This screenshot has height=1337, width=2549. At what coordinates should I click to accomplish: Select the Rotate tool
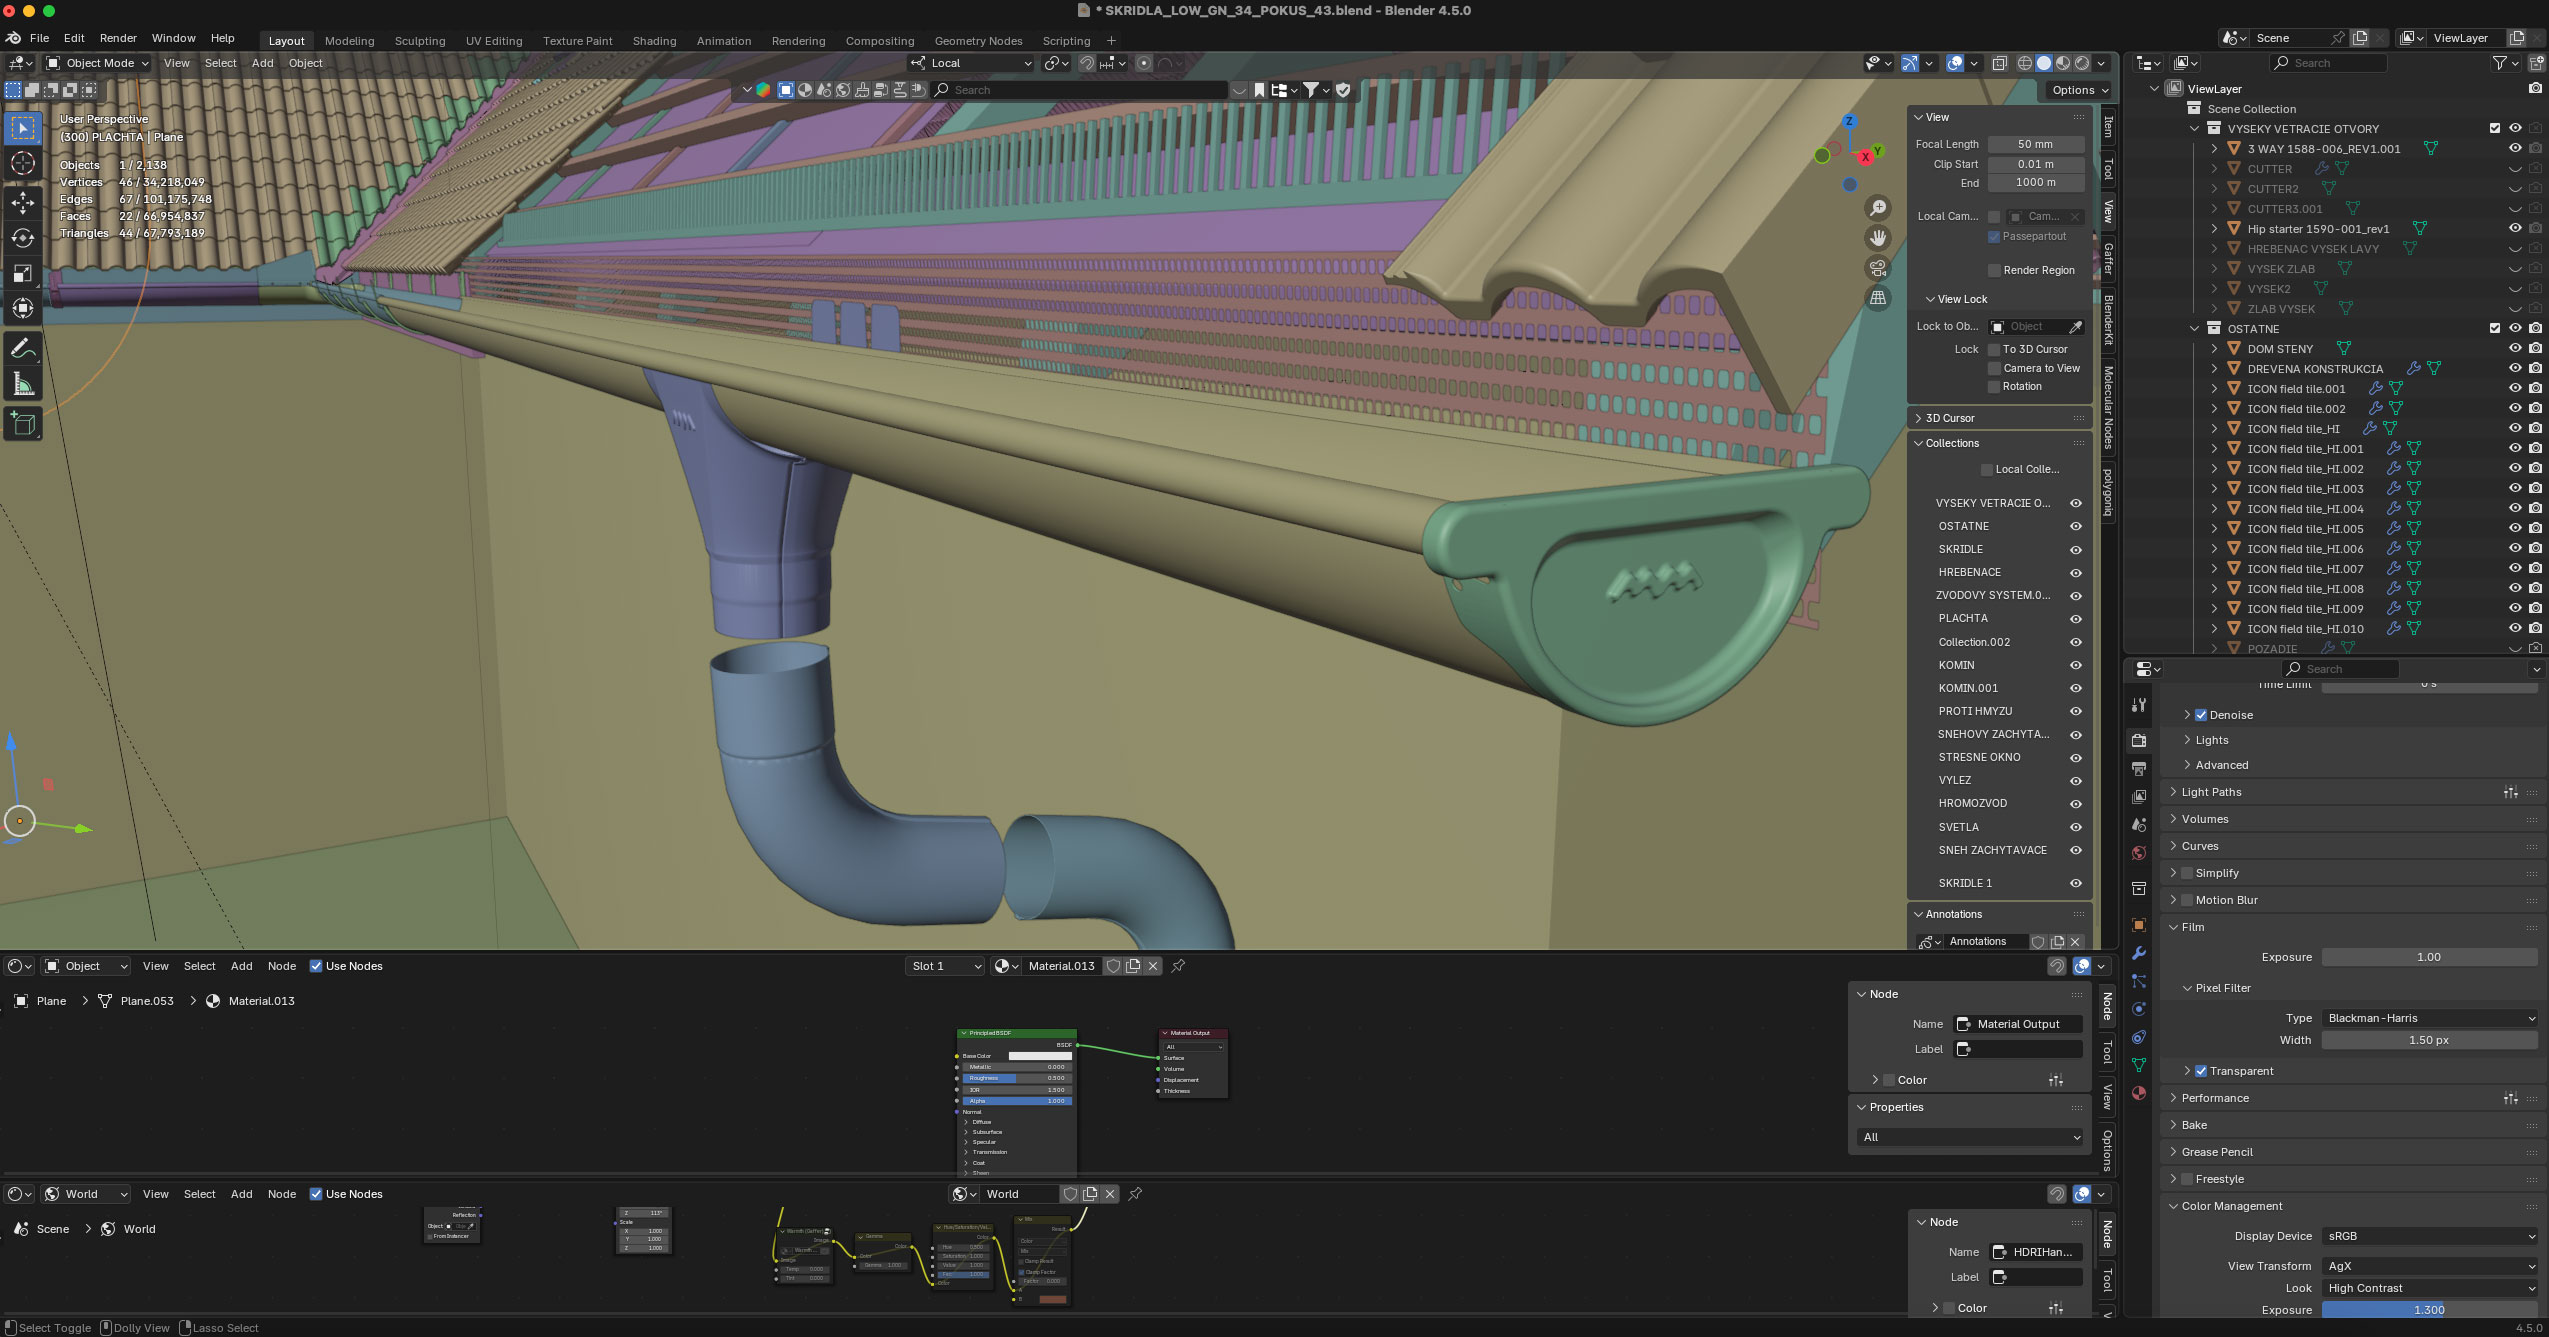pyautogui.click(x=22, y=238)
